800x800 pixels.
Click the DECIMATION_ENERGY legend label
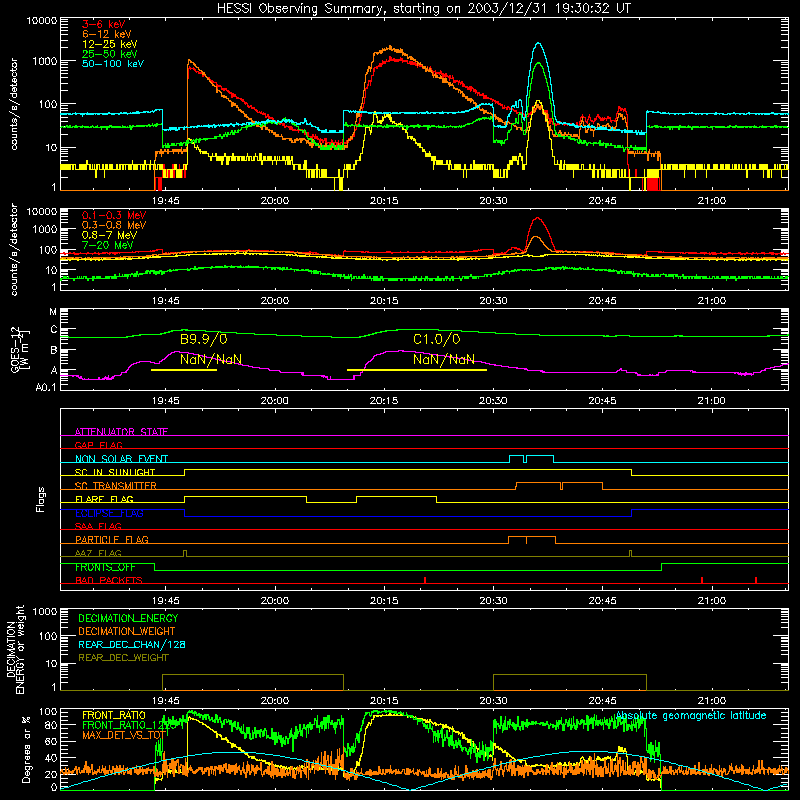(128, 618)
